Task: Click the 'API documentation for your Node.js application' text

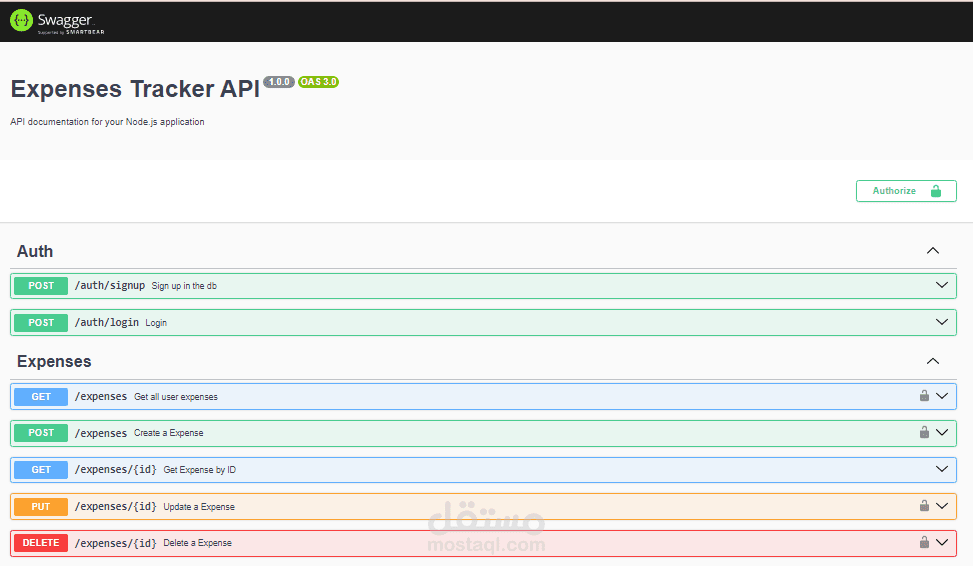Action: (x=107, y=122)
